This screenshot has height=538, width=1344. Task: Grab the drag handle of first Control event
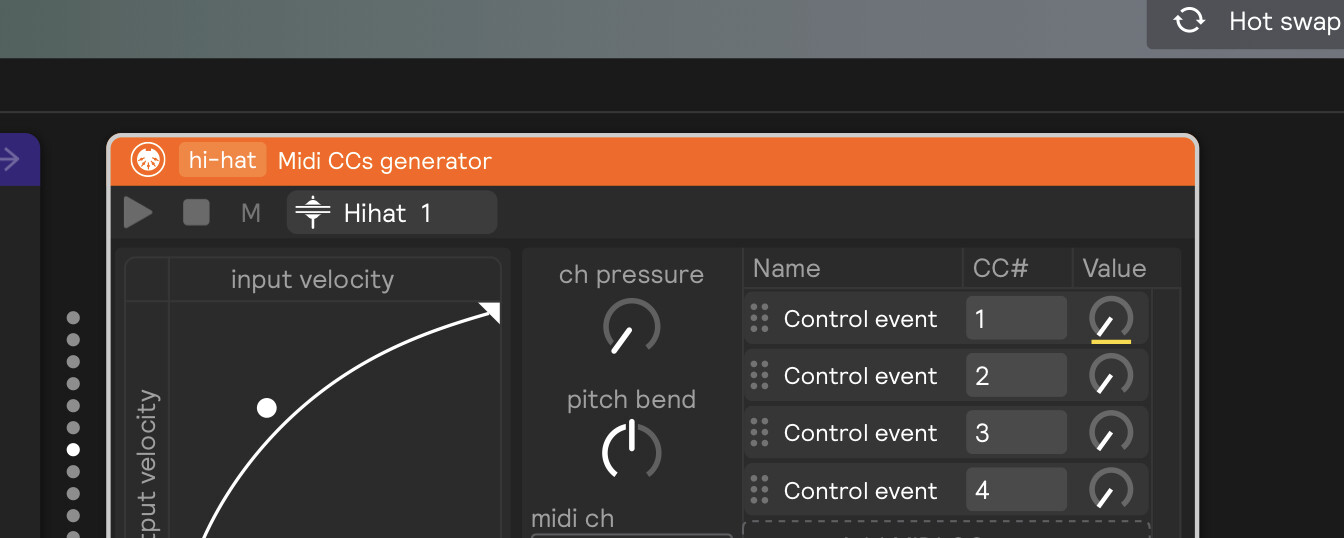click(760, 319)
